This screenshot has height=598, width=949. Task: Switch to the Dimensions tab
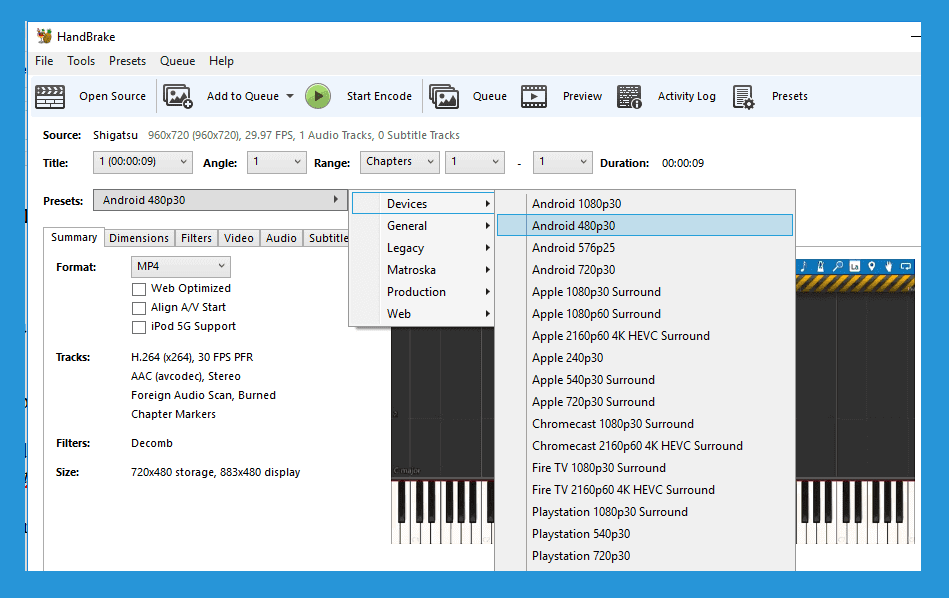click(x=139, y=238)
